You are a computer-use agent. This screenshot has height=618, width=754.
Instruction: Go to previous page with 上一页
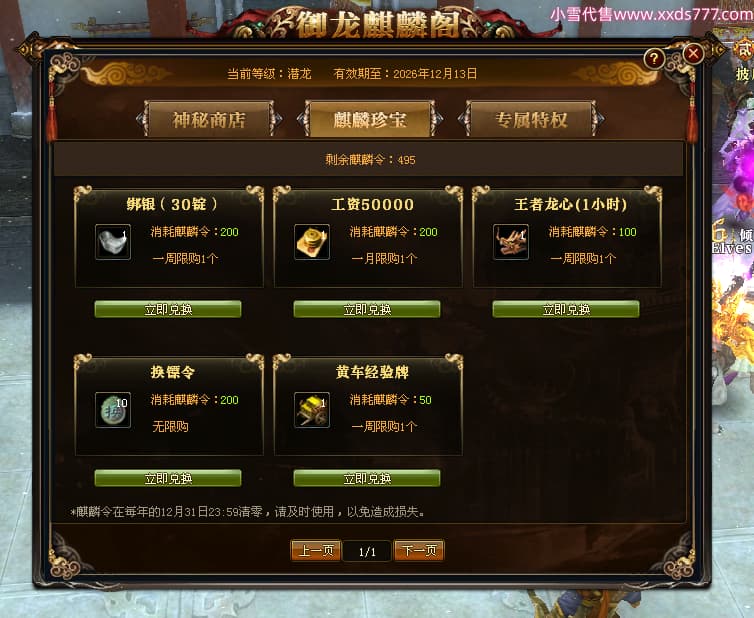316,551
